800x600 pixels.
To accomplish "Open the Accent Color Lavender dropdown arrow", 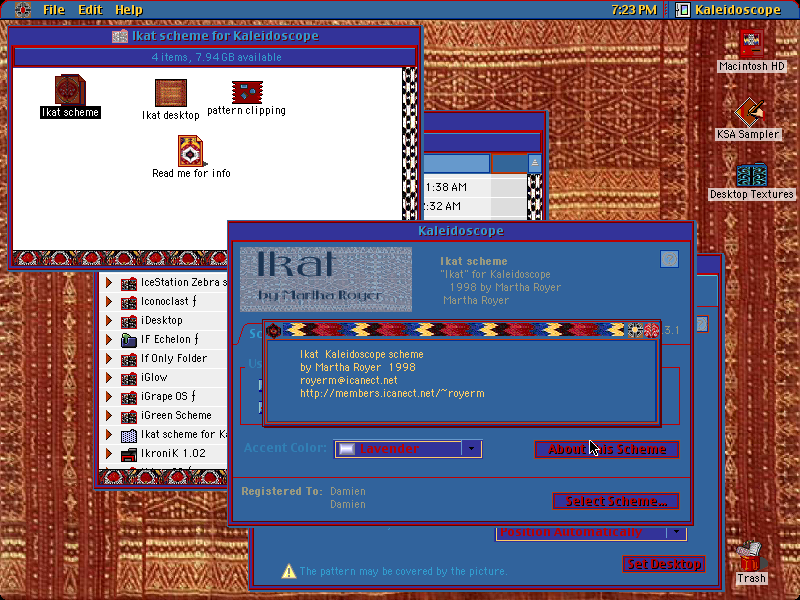I will [471, 449].
